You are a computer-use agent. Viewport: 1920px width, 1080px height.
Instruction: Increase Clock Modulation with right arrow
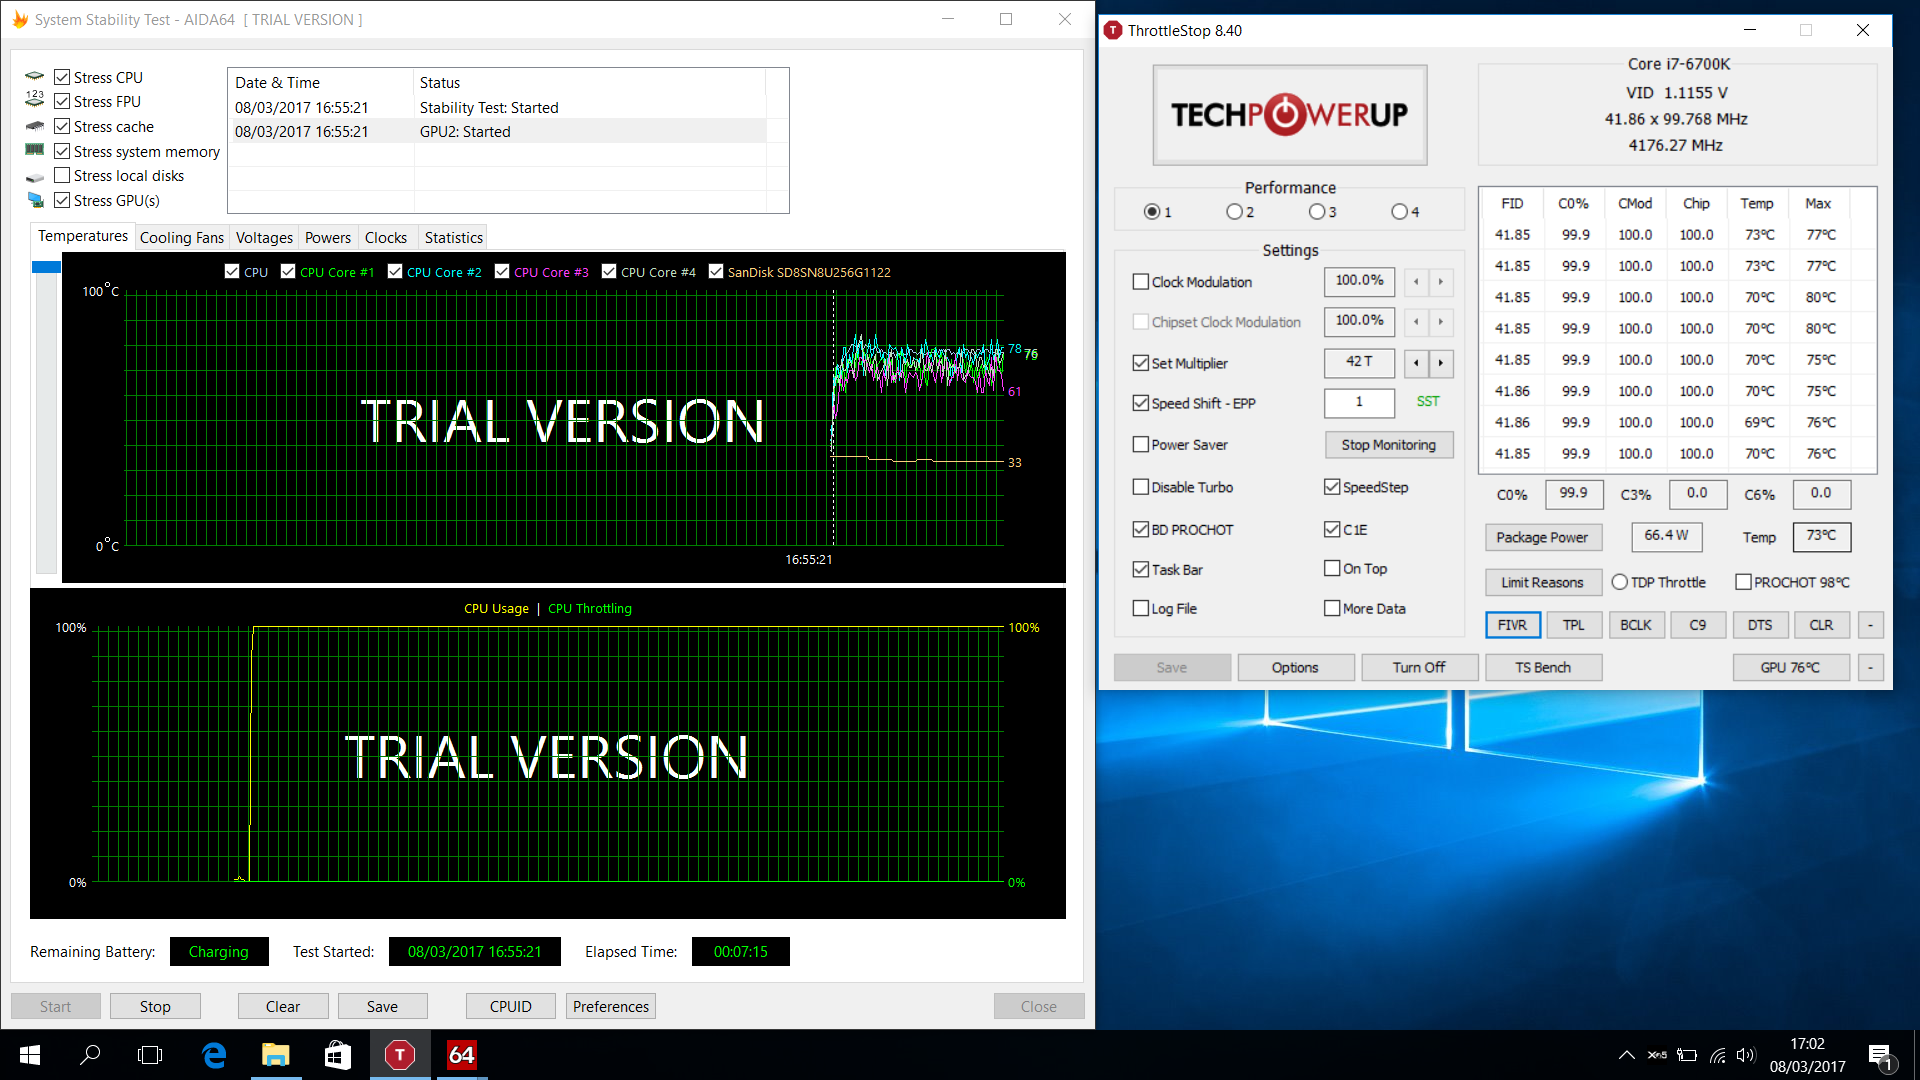[1441, 282]
